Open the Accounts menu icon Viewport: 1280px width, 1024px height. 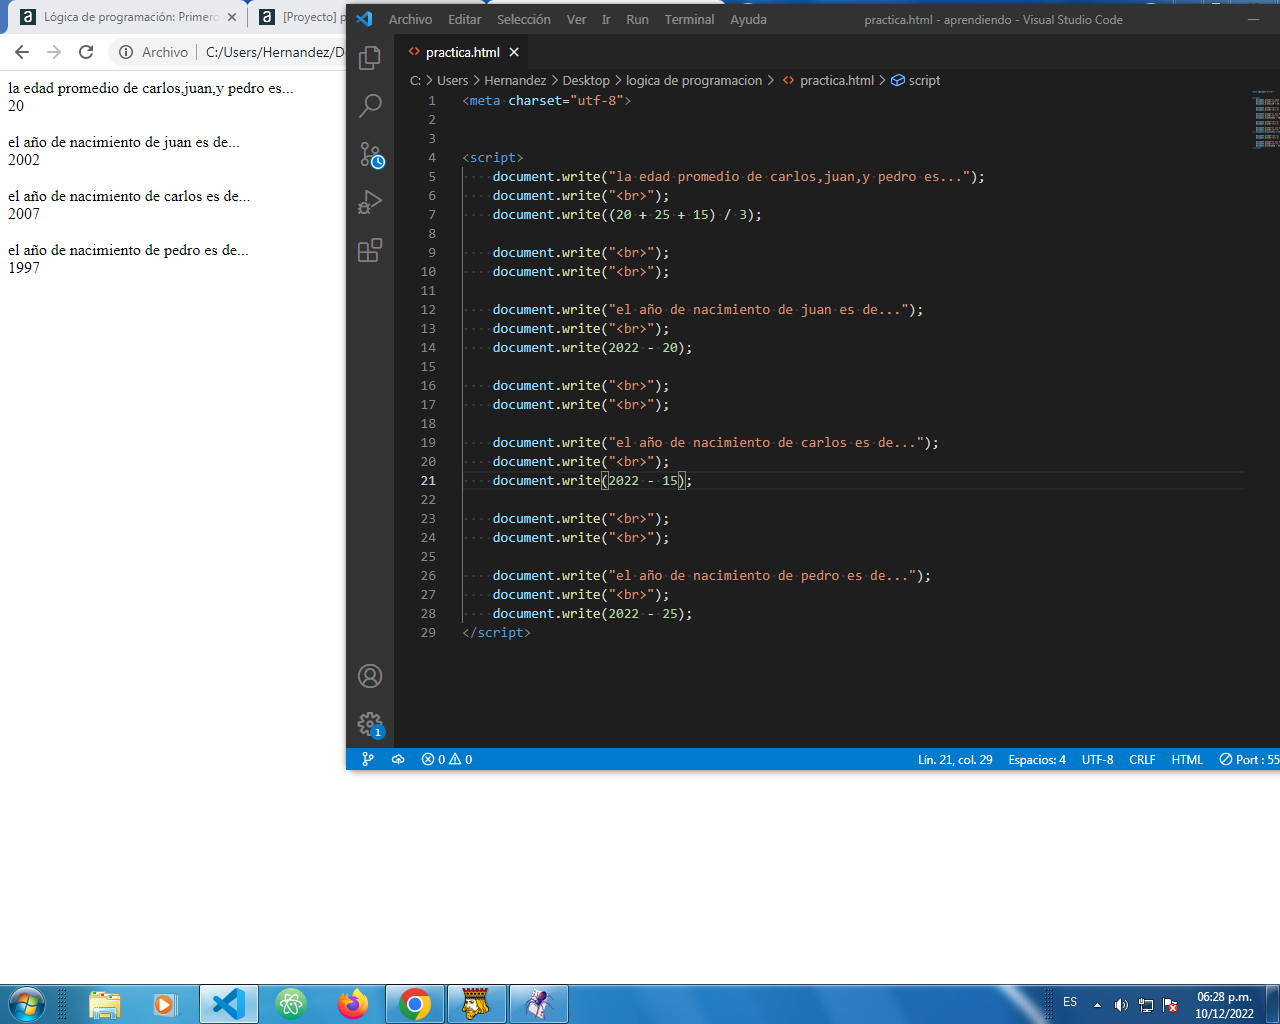pyautogui.click(x=370, y=676)
